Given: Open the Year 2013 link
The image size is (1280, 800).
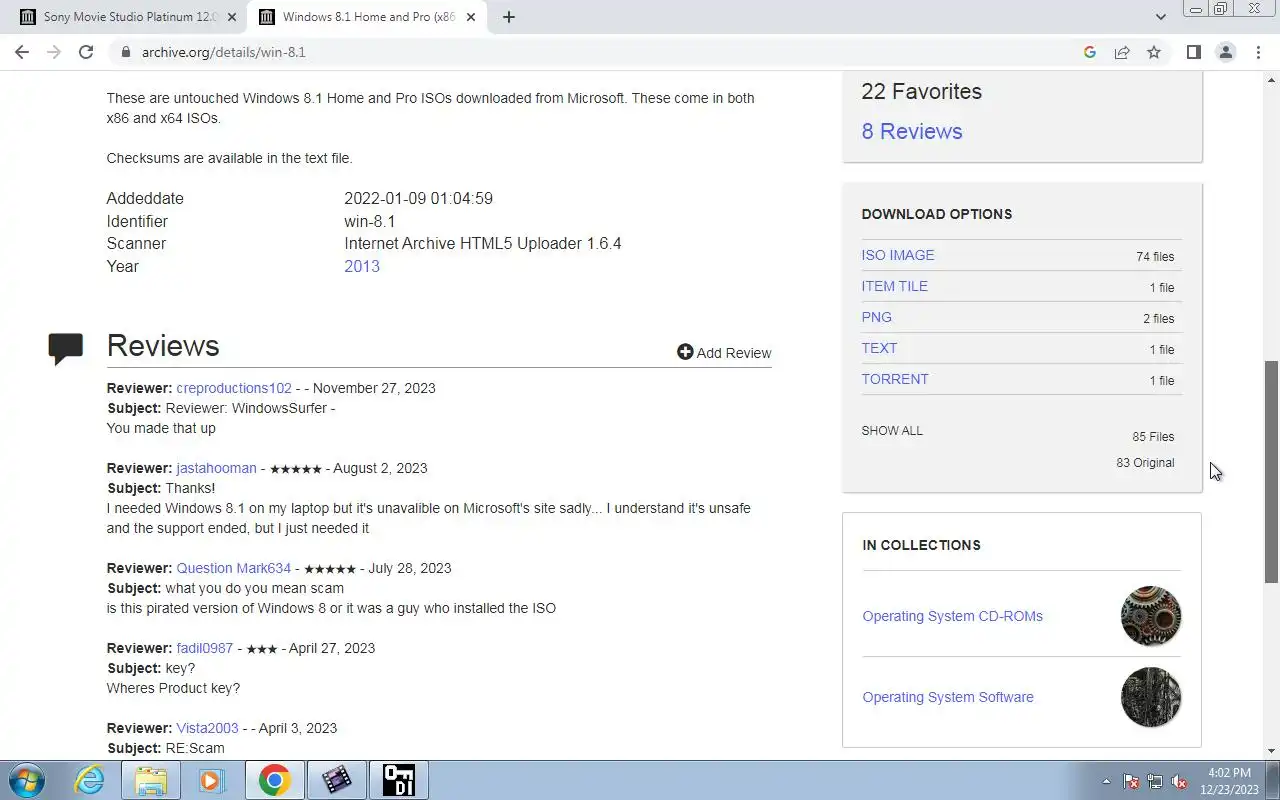Looking at the screenshot, I should [362, 266].
